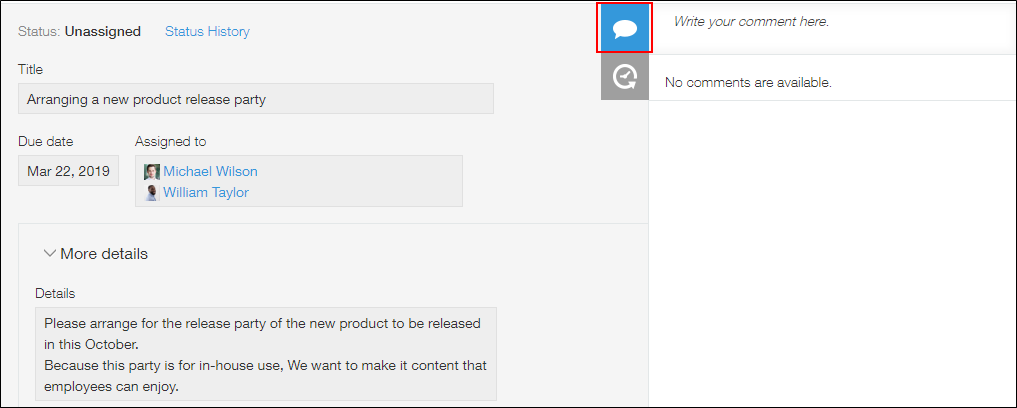Viewport: 1017px width, 408px height.
Task: Open the comments speech bubble icon
Action: pos(625,29)
